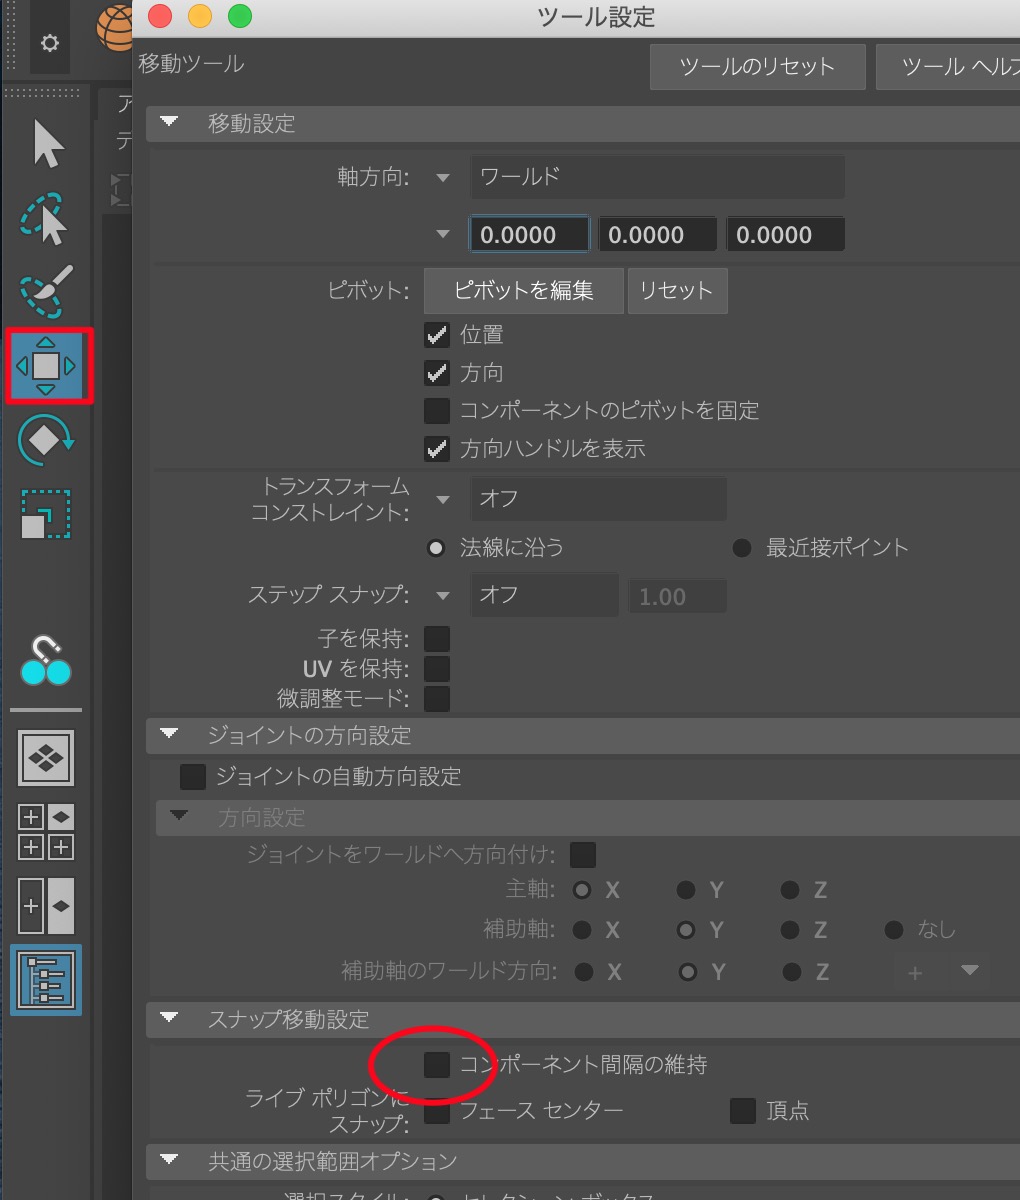Screen dimensions: 1020x1200
Task: Open the ワールド axis orientation combo box
Action: (x=657, y=177)
